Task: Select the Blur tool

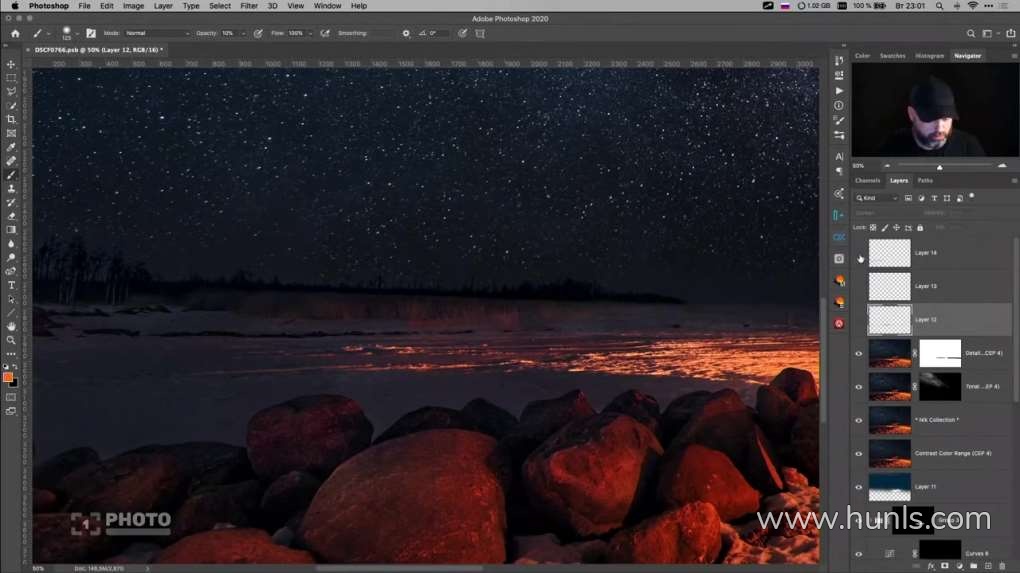Action: tap(11, 243)
